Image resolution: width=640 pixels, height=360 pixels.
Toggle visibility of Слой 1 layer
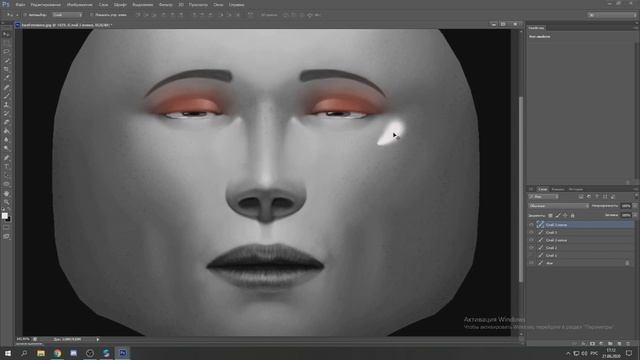tap(531, 256)
